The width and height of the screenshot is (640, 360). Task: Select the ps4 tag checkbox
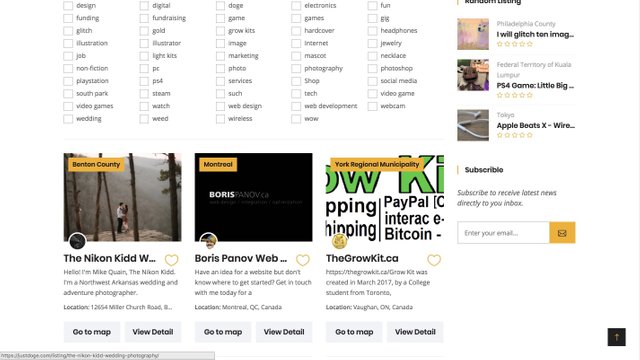point(144,81)
